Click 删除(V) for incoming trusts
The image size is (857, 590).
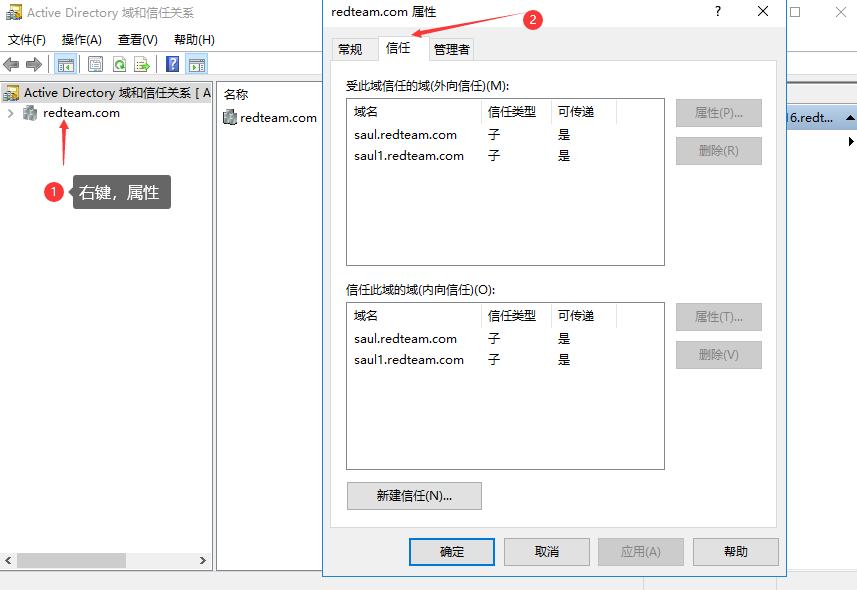pos(719,355)
